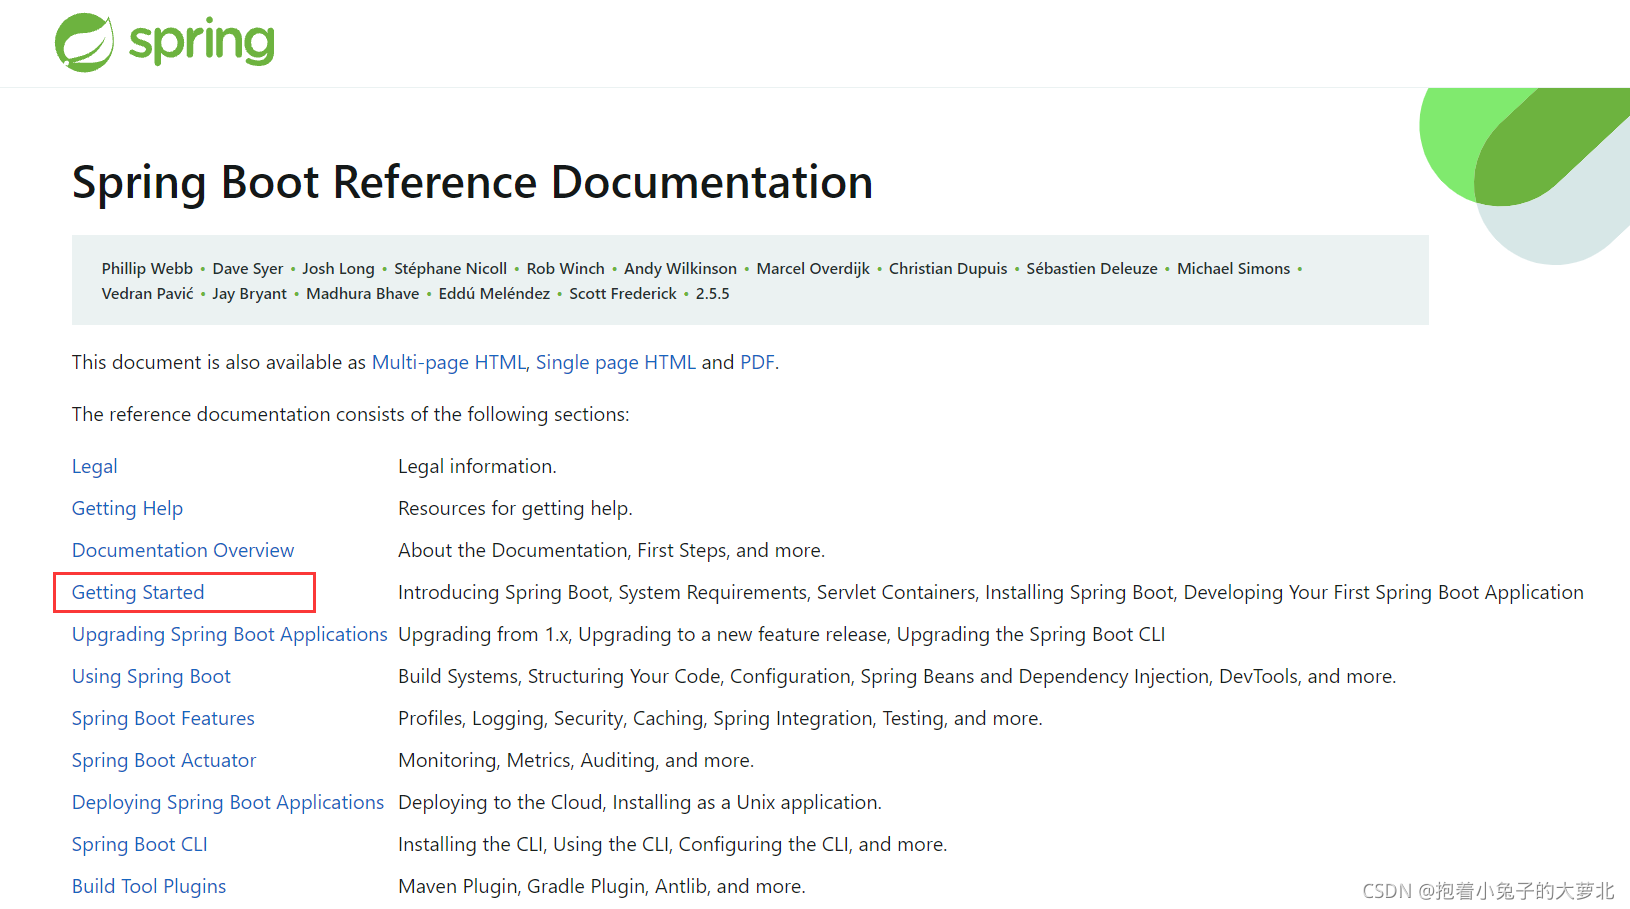
Task: Go to Using Spring Boot section
Action: click(151, 677)
